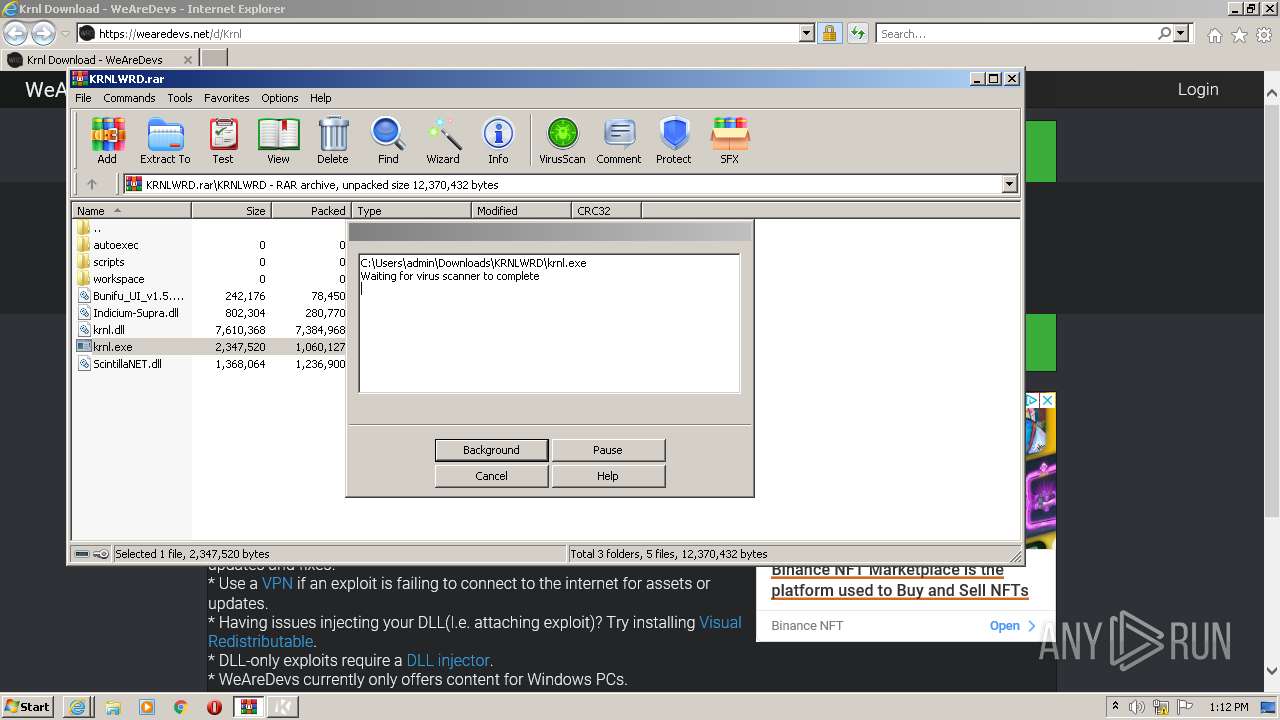Close the Binance ad with X

pos(1047,400)
